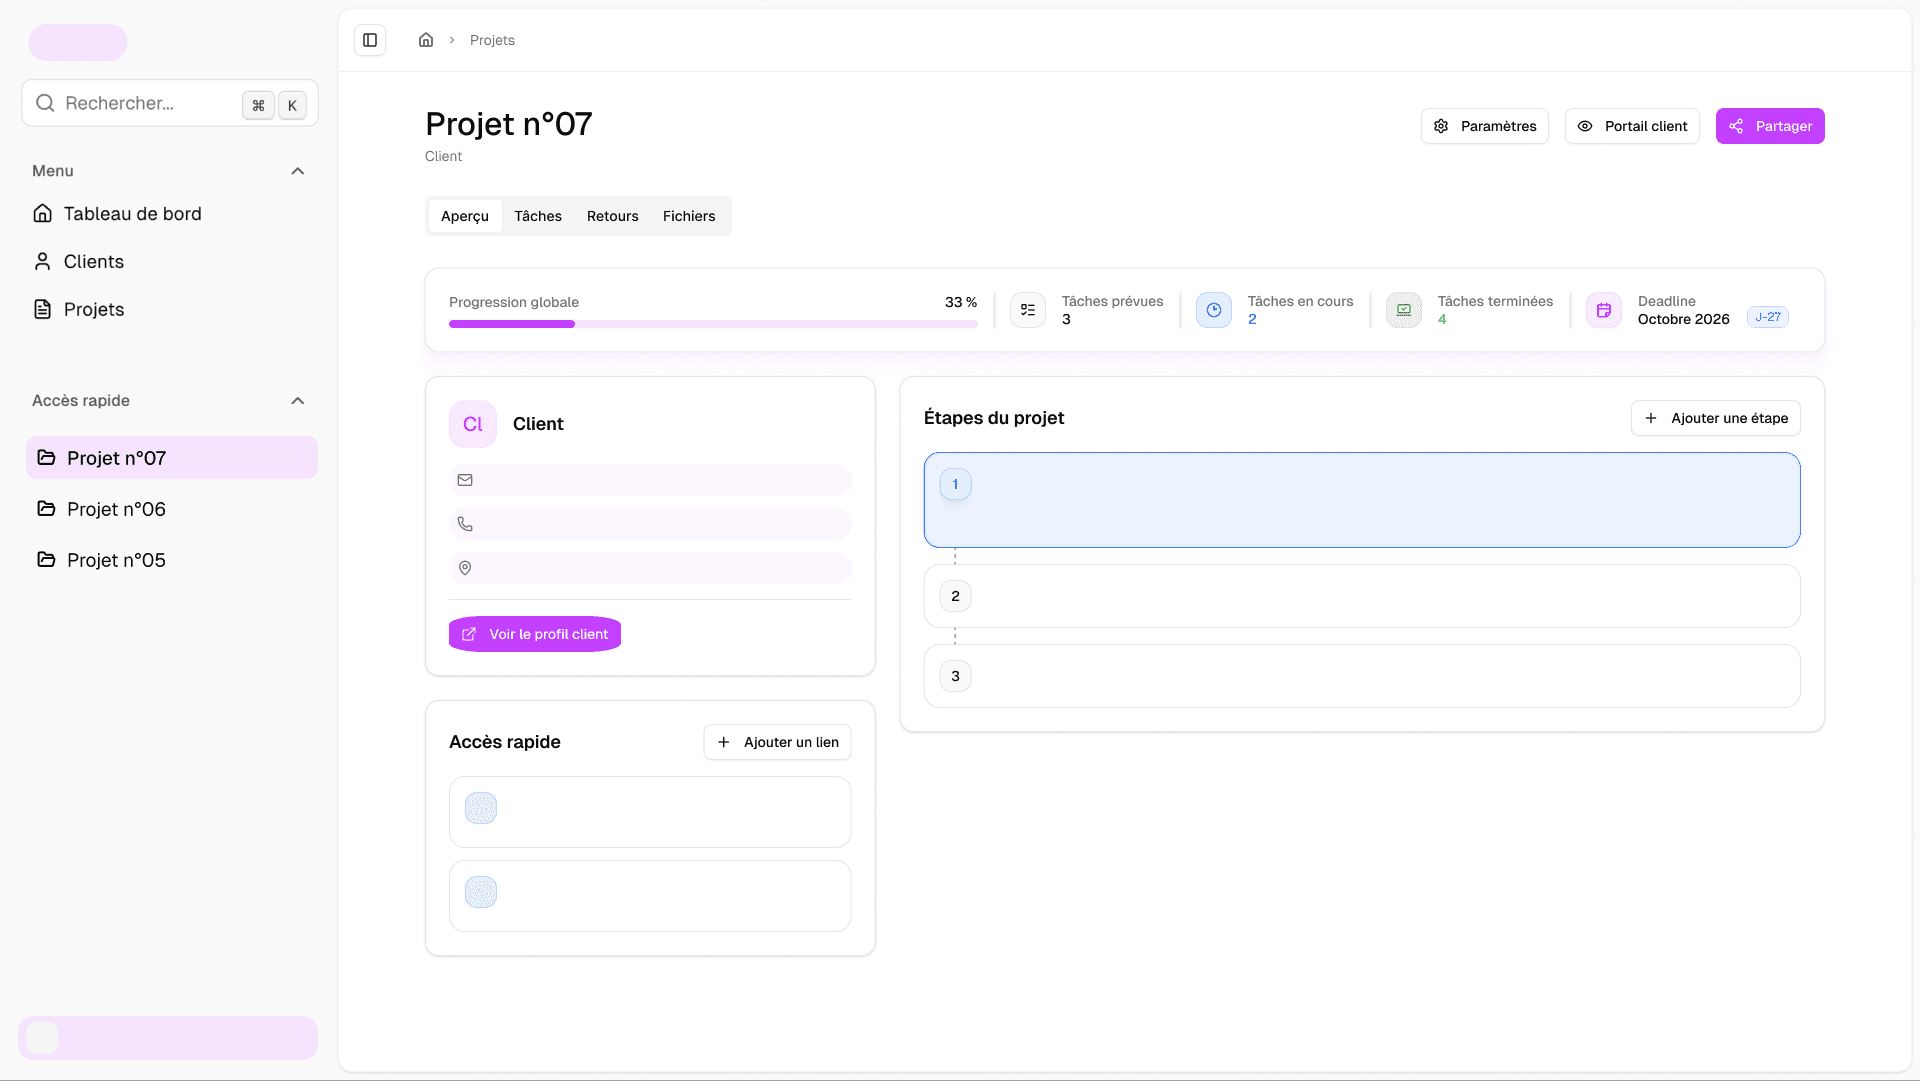Collapse the Menu section chevron

pos(297,171)
